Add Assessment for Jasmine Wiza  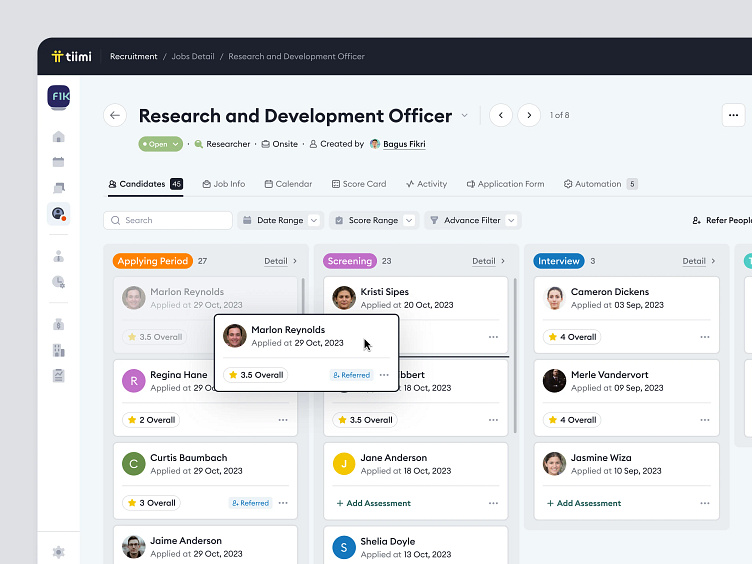584,503
